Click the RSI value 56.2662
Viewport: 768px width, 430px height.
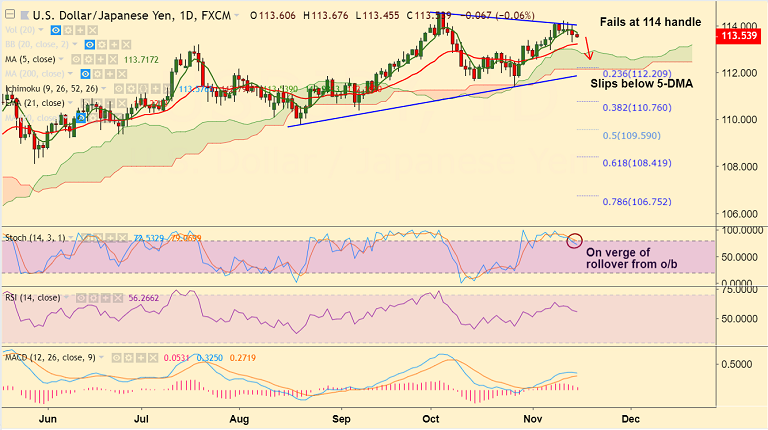[x=144, y=298]
